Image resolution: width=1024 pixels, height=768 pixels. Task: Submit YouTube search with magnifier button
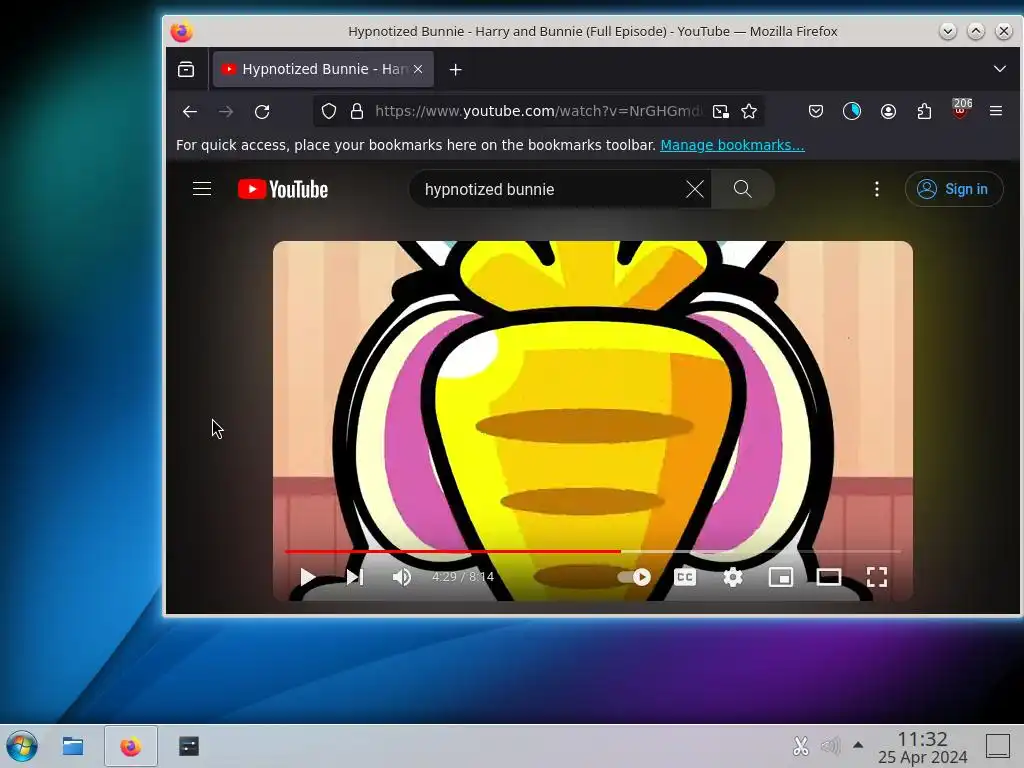click(x=743, y=189)
